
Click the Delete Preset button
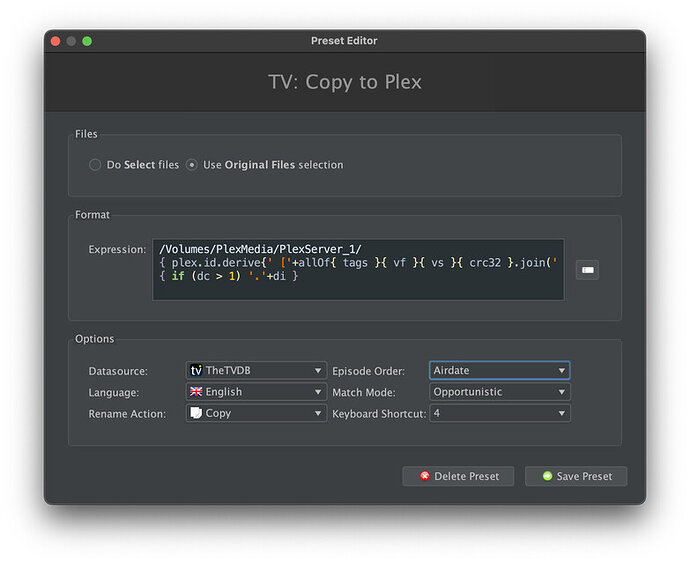click(458, 476)
